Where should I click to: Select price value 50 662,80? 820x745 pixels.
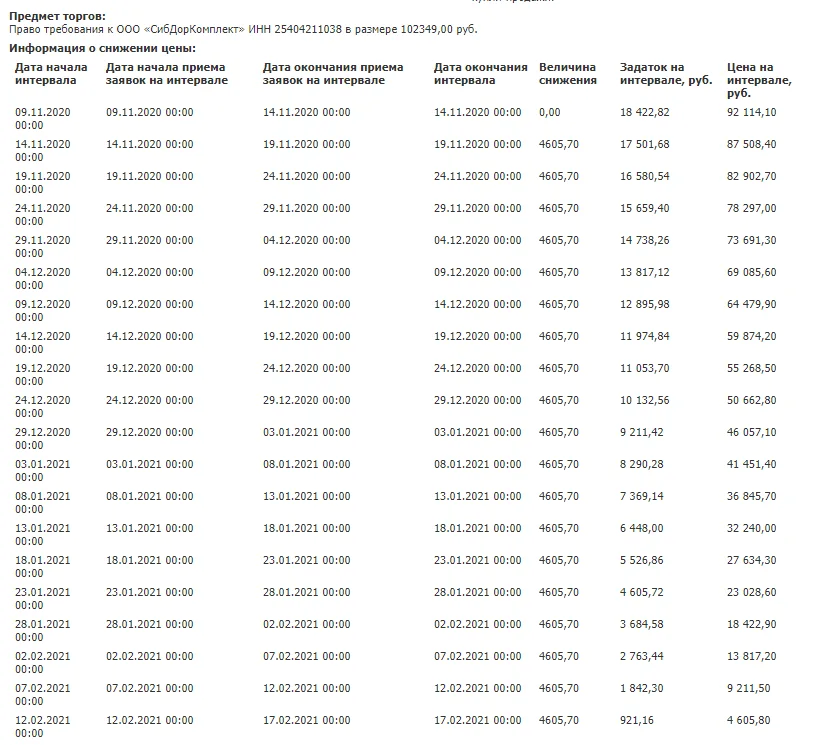(x=751, y=400)
